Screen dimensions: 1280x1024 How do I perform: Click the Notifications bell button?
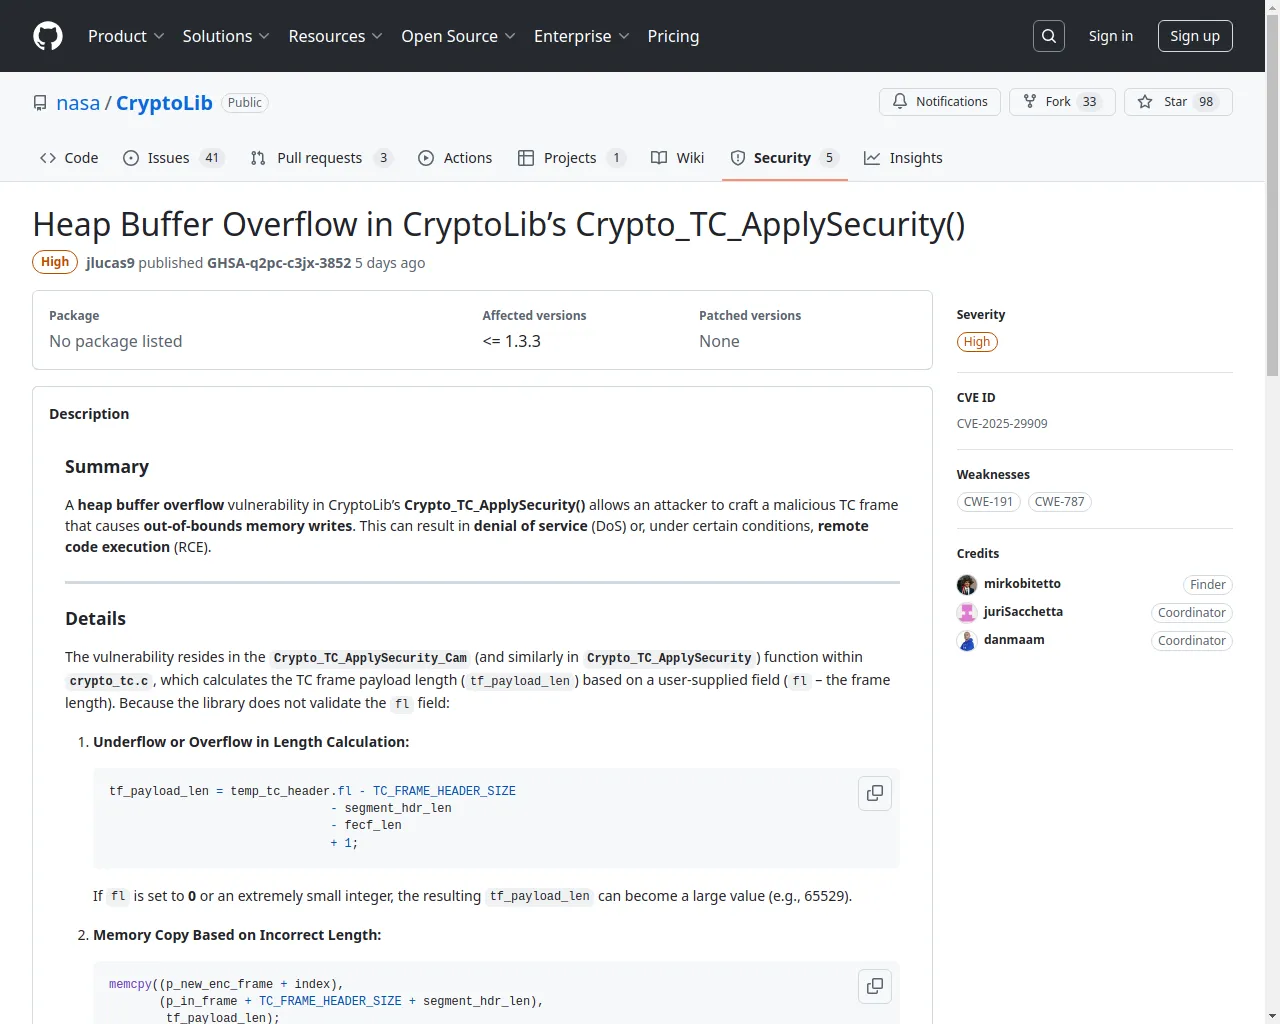click(940, 102)
